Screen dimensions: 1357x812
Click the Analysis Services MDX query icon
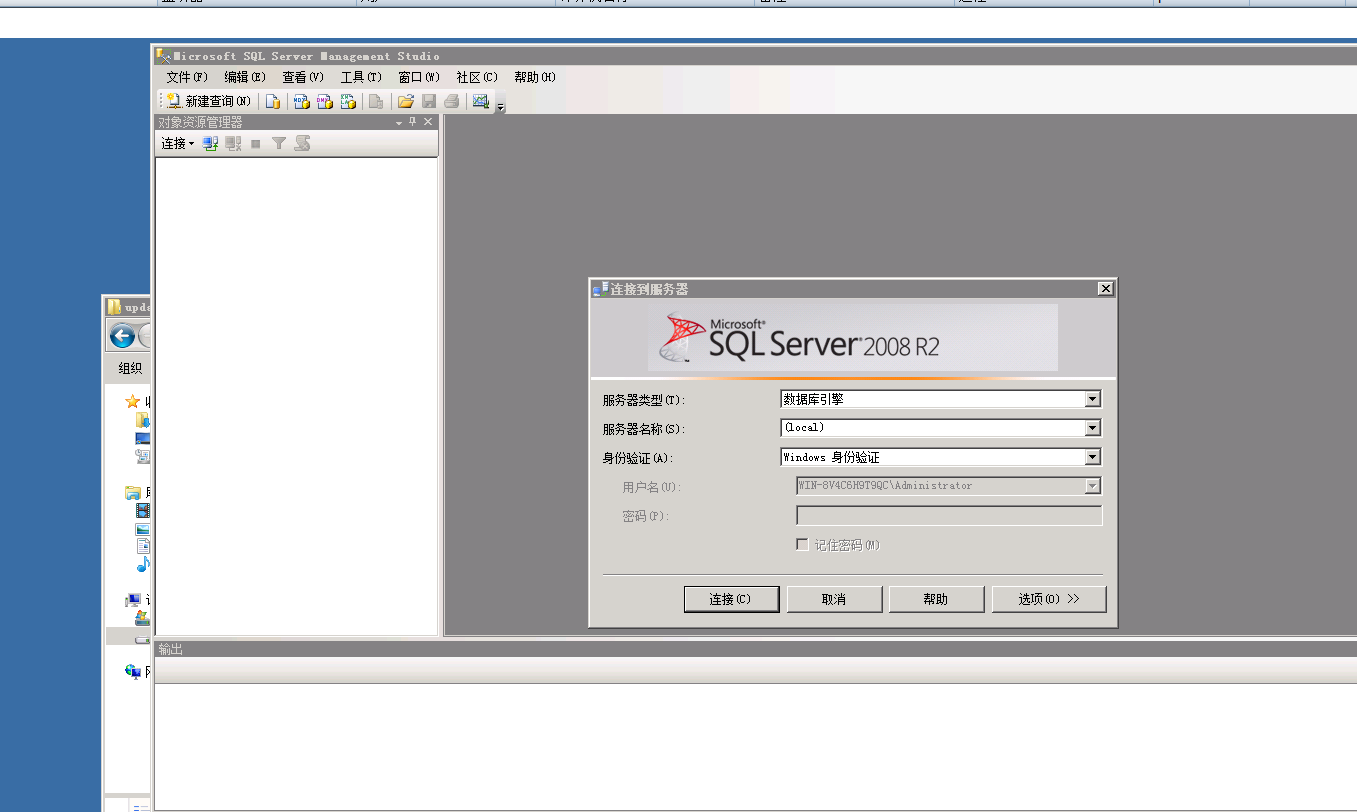300,101
